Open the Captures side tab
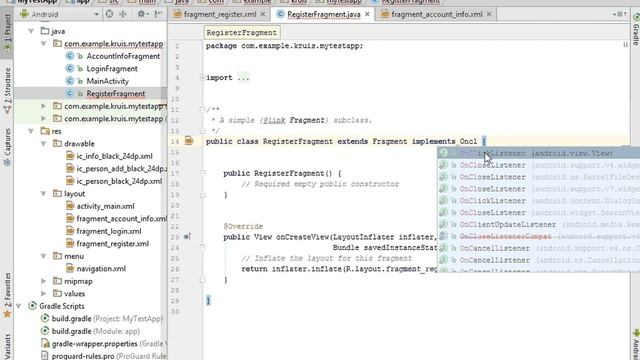This screenshot has width=640, height=360. (x=7, y=147)
